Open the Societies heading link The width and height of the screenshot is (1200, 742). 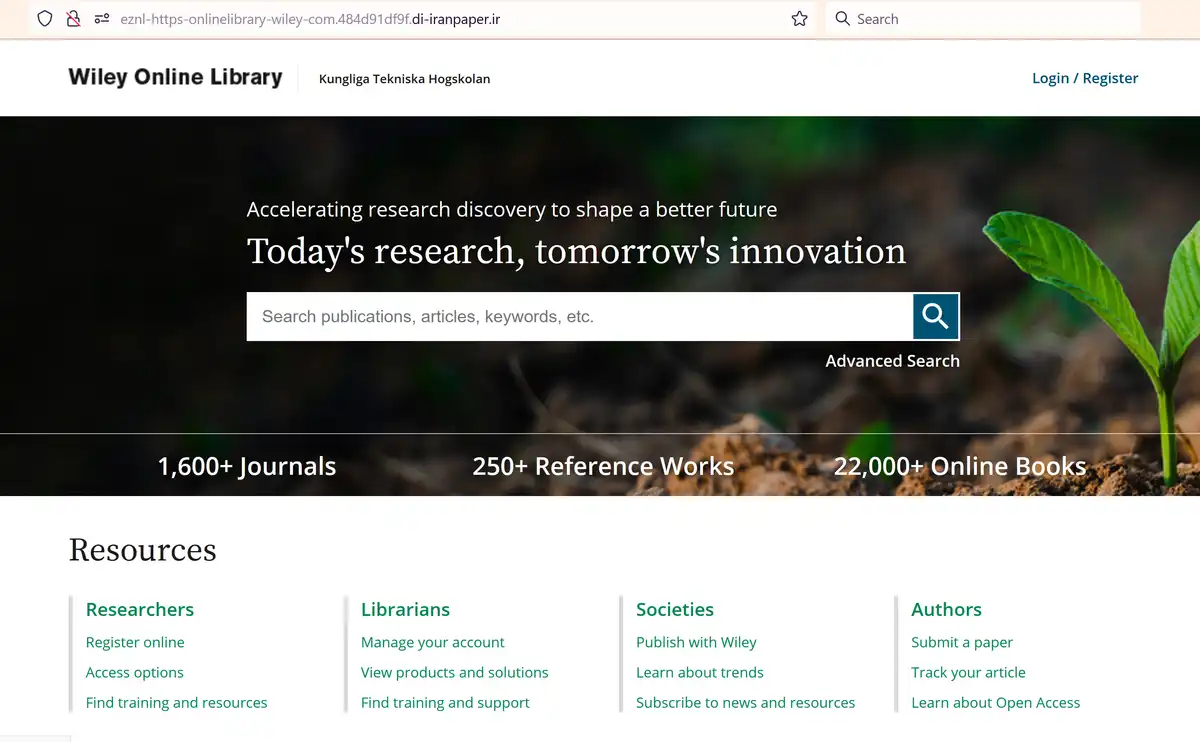point(675,609)
